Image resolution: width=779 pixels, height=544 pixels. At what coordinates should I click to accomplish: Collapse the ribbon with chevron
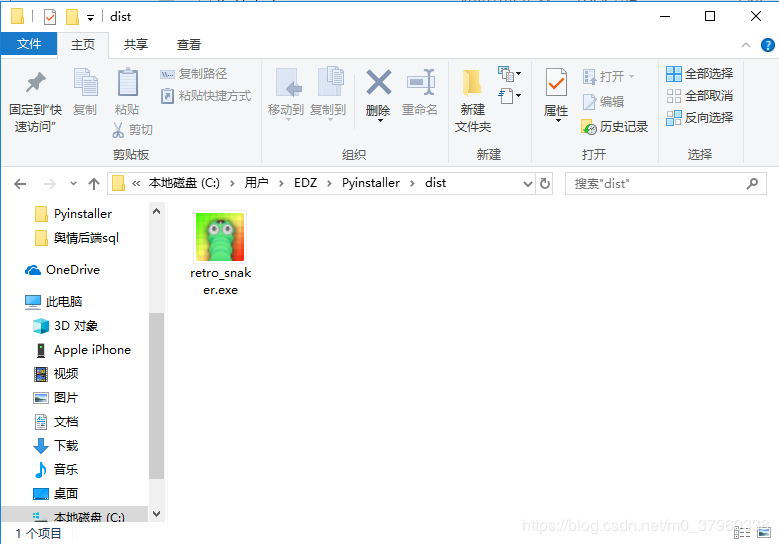(x=746, y=45)
